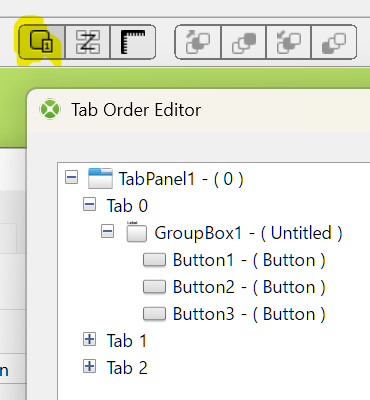Collapse the TabPanel1 tree node
Viewport: 370px width, 400px height.
click(x=72, y=177)
